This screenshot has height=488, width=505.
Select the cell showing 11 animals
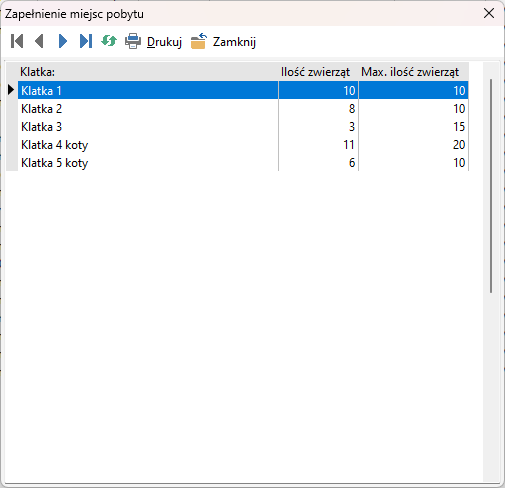click(318, 145)
